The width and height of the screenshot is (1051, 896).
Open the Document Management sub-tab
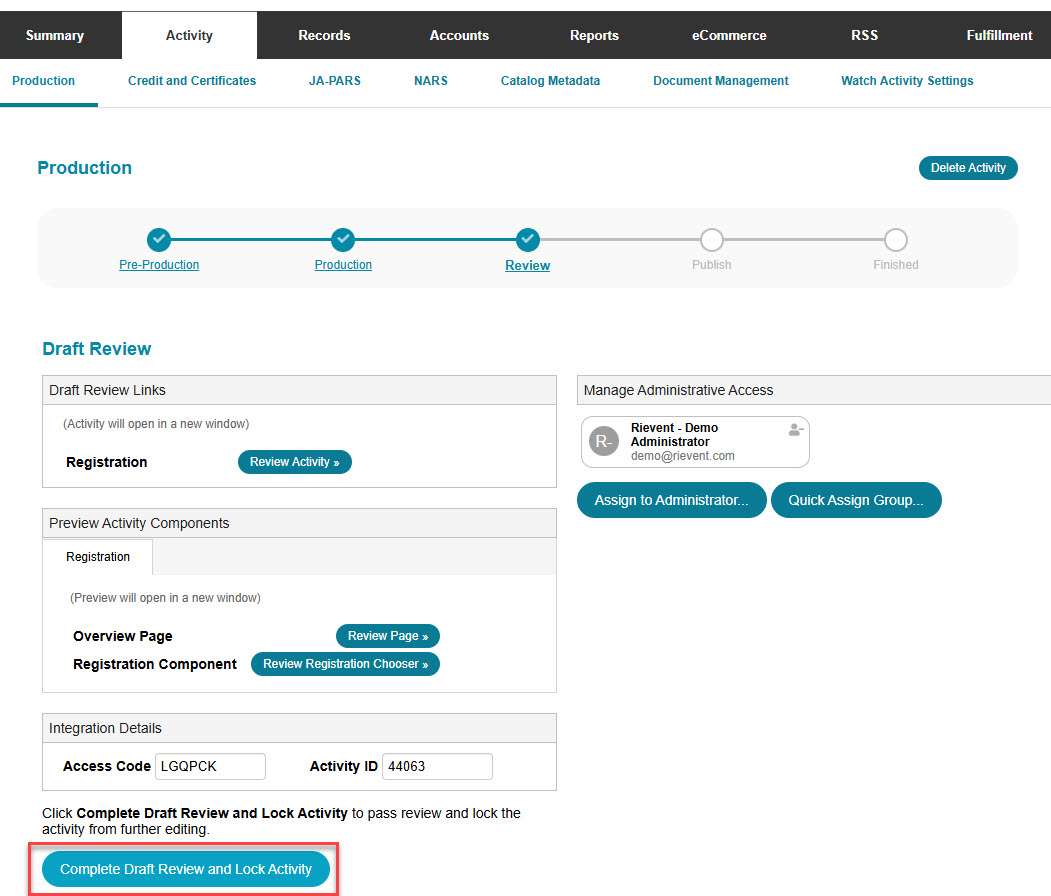pos(721,80)
